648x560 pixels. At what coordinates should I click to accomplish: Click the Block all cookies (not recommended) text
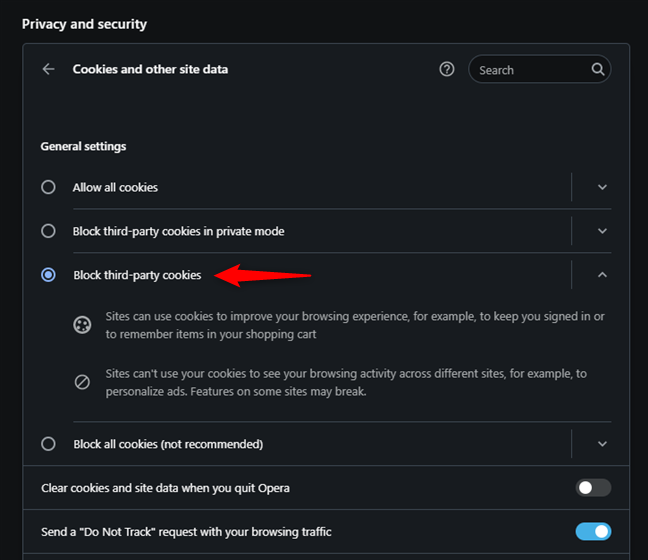point(168,444)
